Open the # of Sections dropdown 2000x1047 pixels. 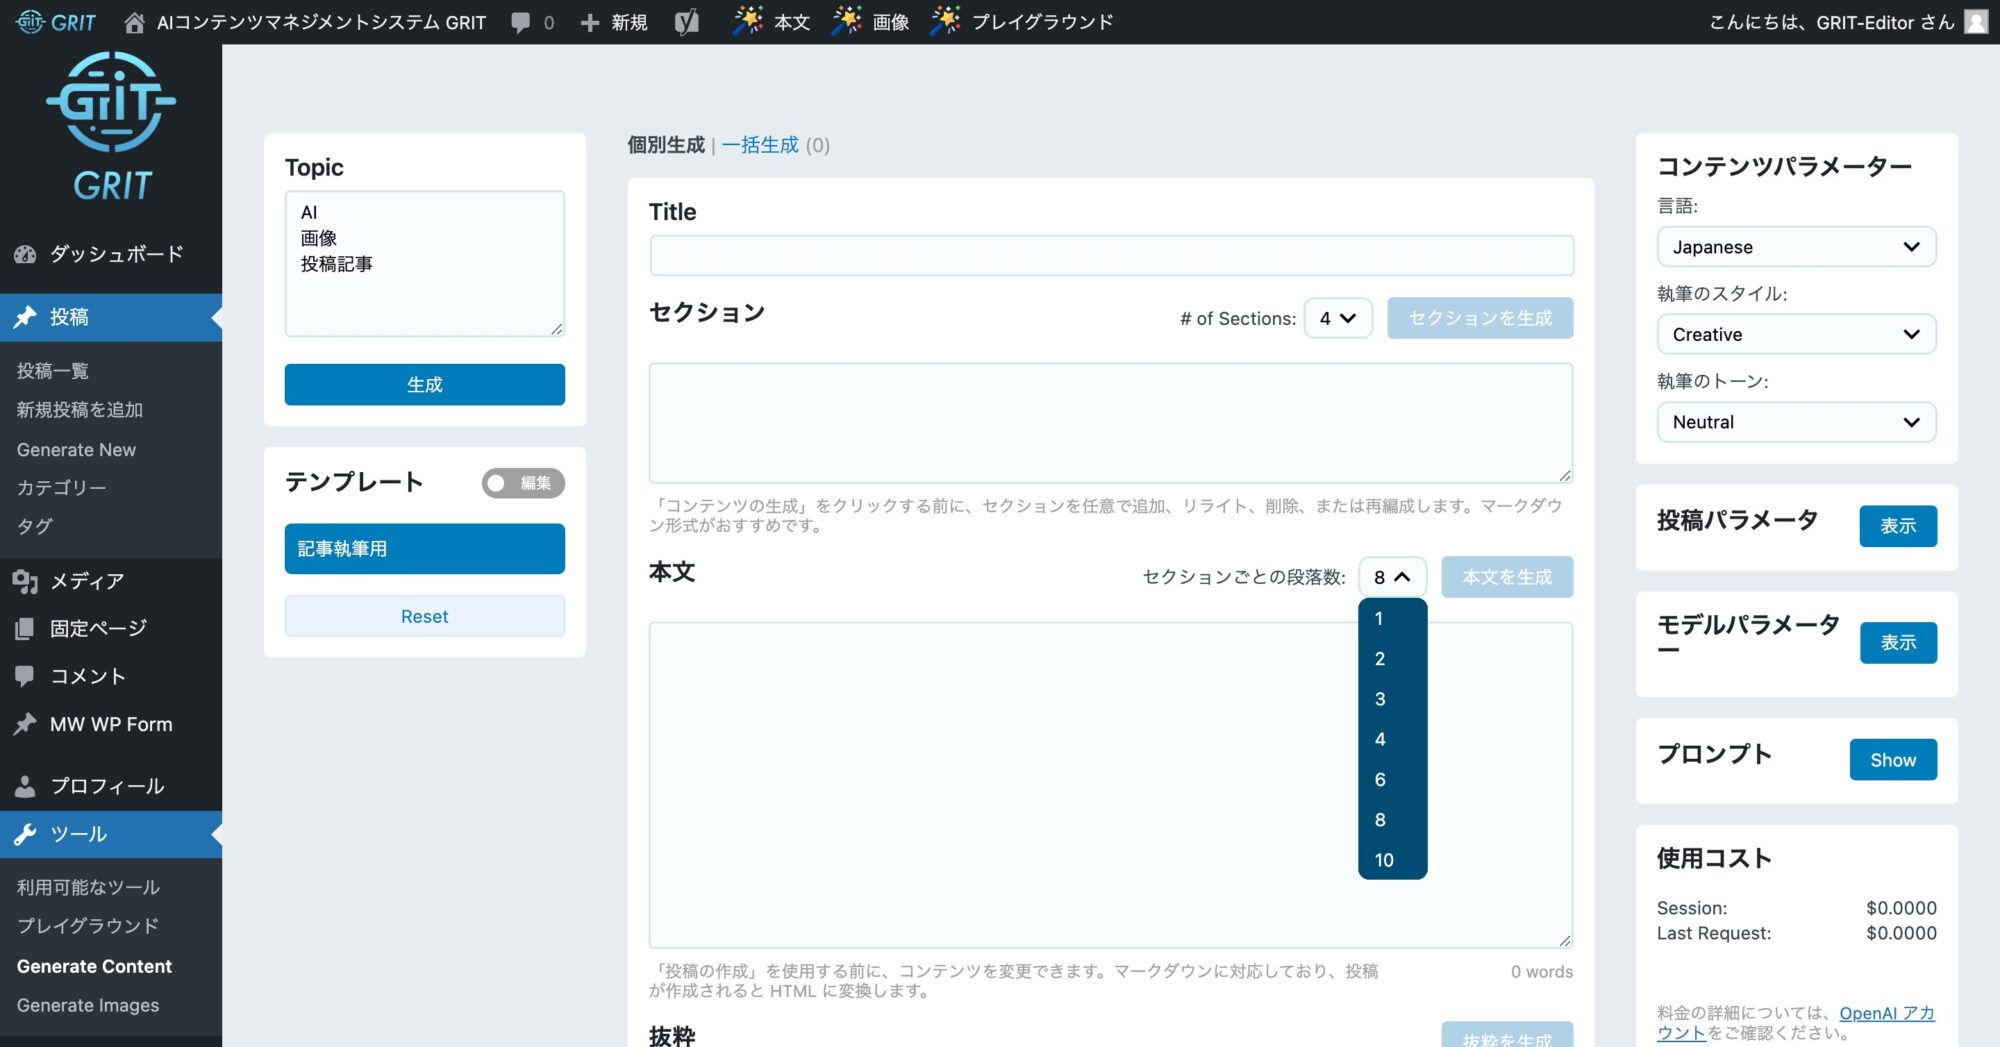click(x=1337, y=318)
